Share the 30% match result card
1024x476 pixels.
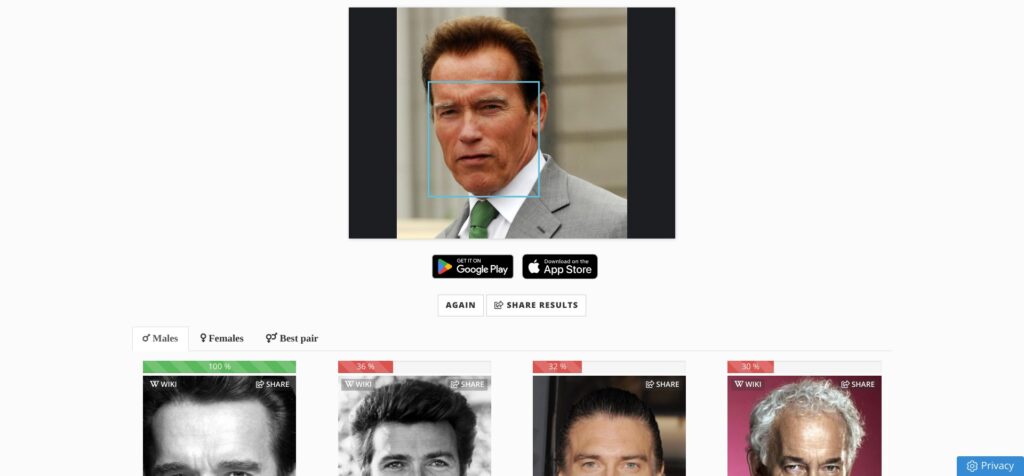[x=857, y=384]
